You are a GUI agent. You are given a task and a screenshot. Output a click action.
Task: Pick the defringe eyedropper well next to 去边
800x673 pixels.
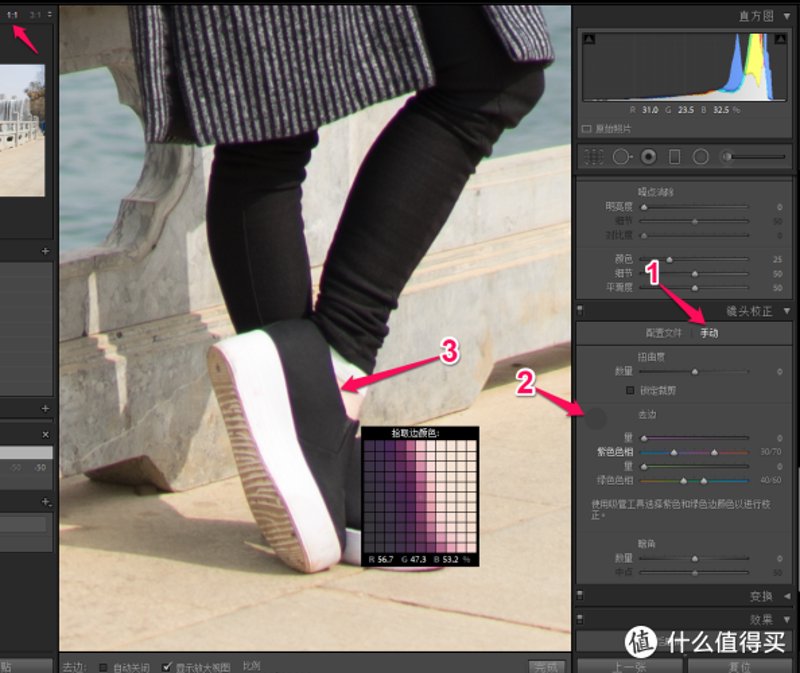[x=594, y=418]
